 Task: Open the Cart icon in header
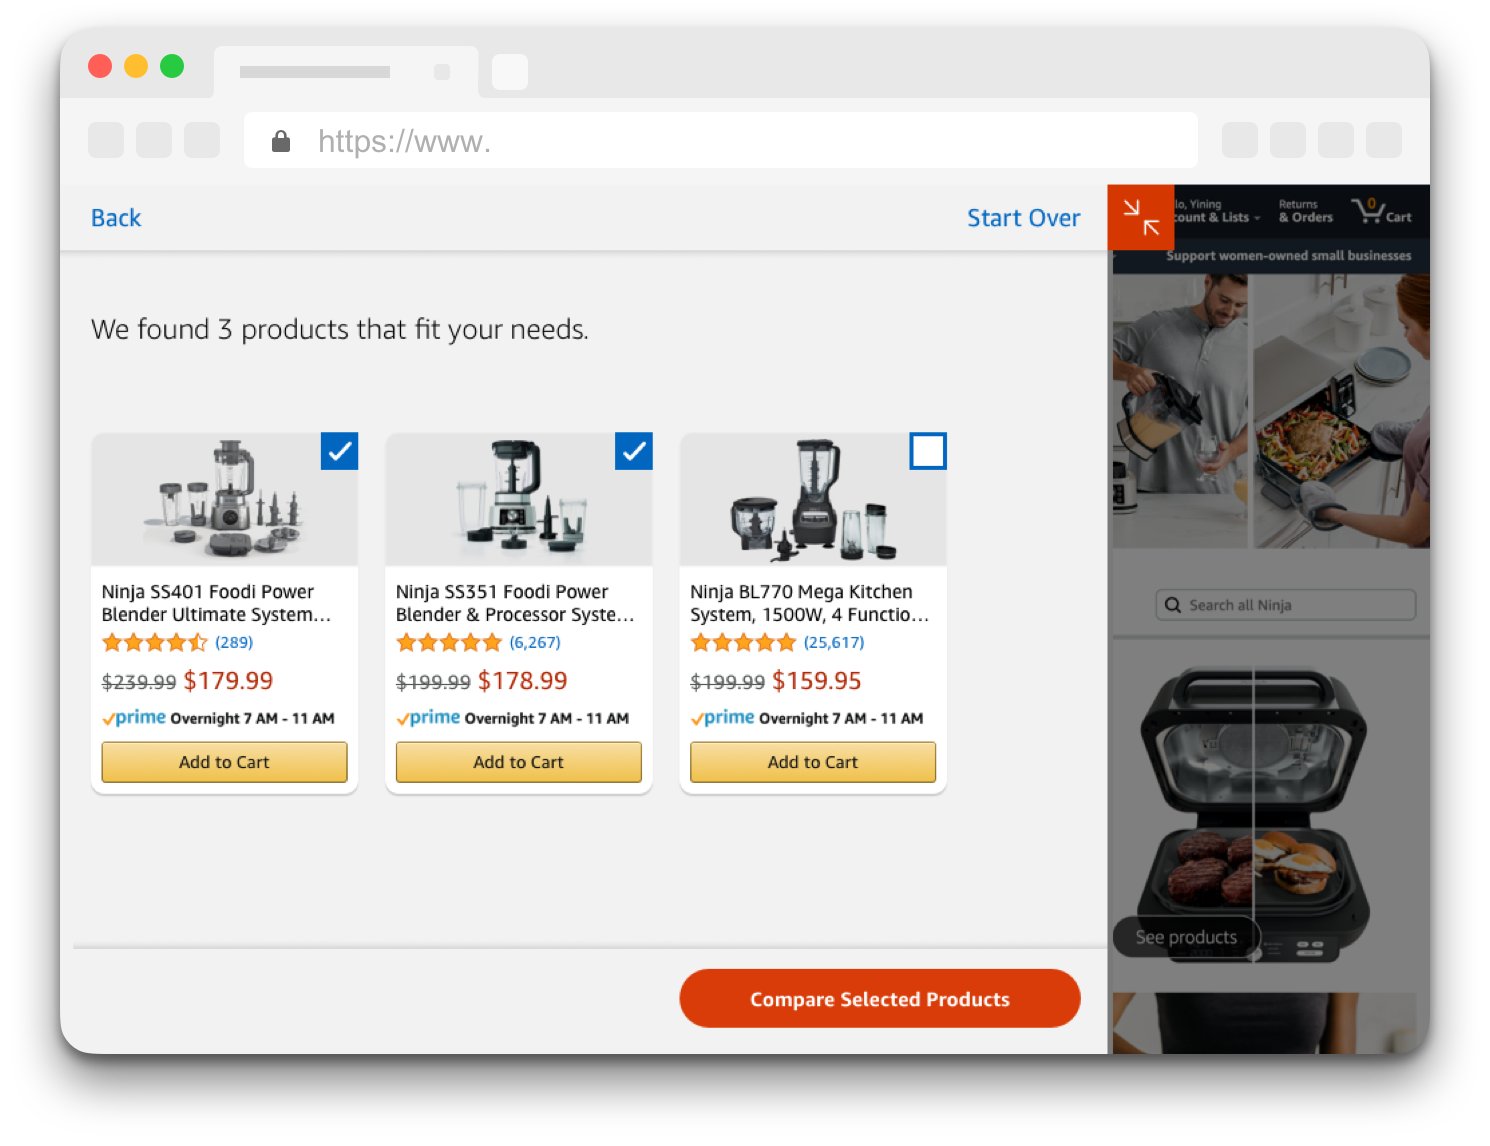pos(1381,211)
